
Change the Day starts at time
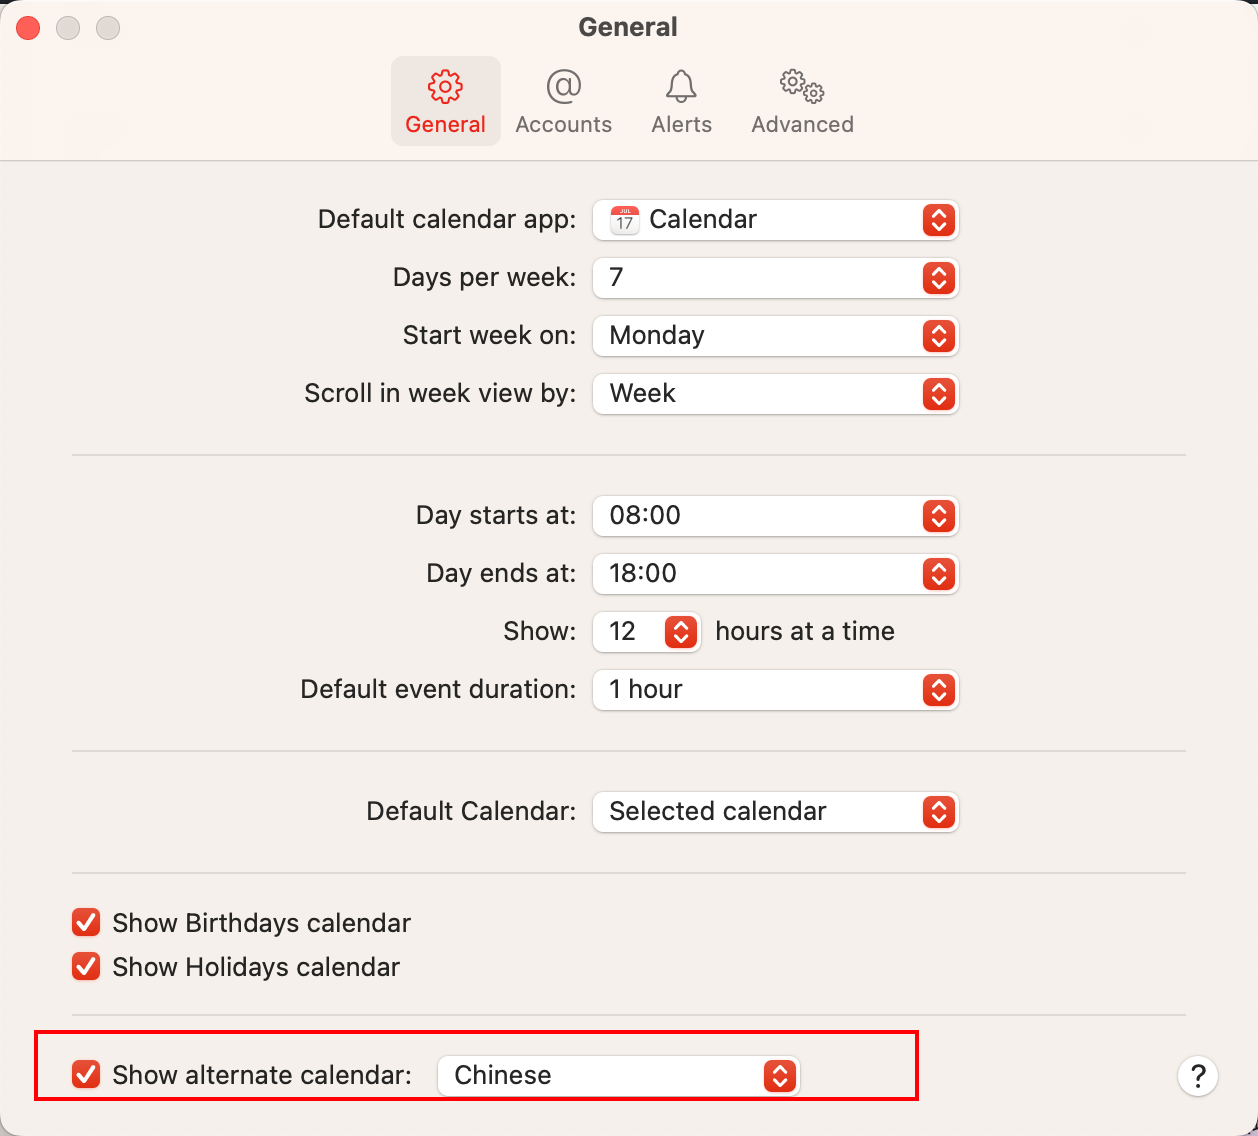(775, 516)
